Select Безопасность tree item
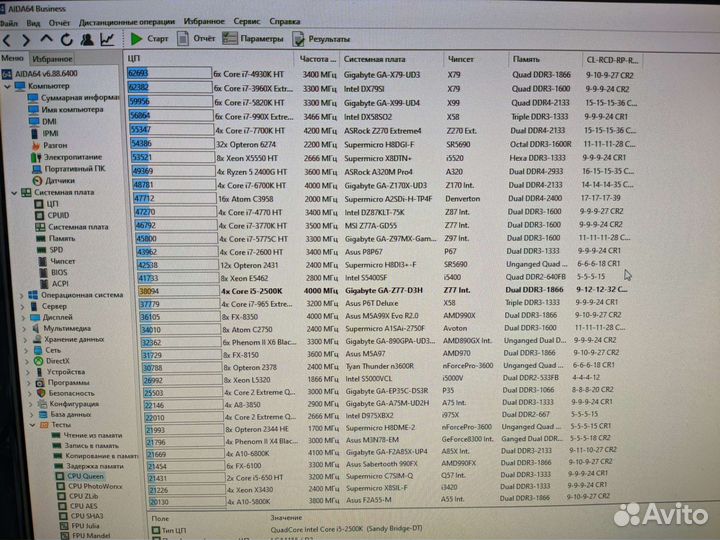The image size is (720, 540). coord(65,393)
